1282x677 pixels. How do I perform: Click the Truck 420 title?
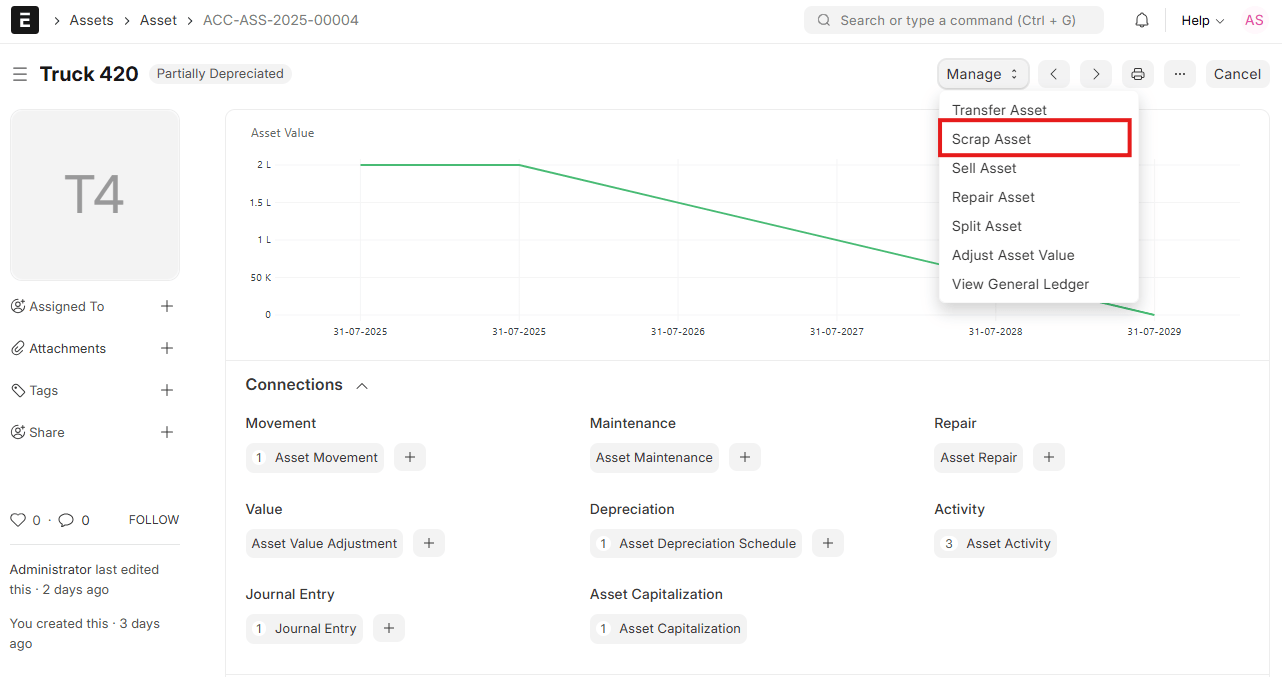[89, 74]
